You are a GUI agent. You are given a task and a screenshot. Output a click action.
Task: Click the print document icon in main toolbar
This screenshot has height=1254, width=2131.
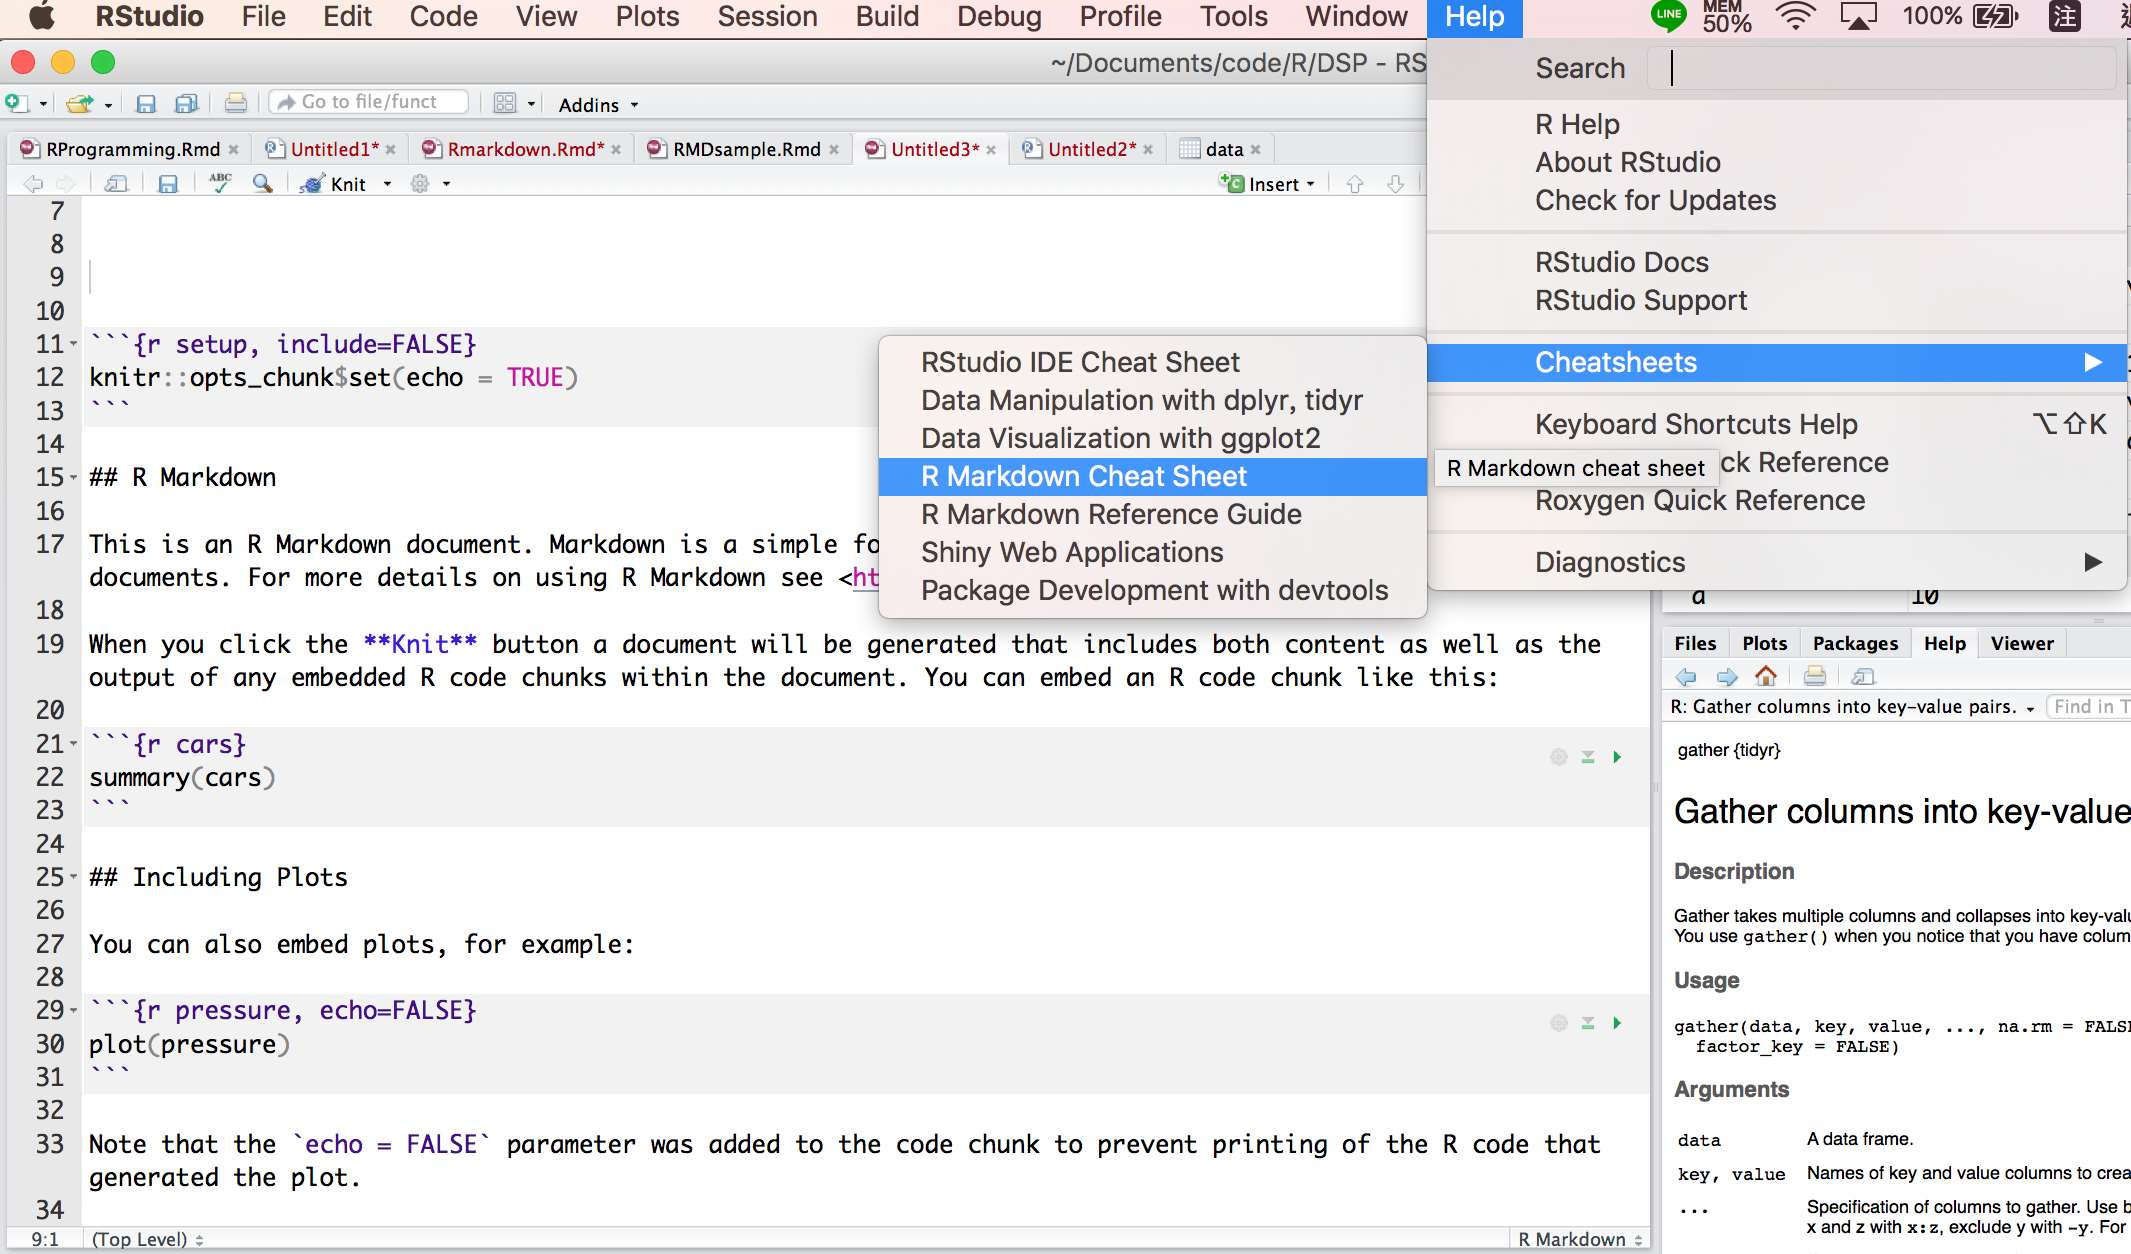[x=236, y=103]
